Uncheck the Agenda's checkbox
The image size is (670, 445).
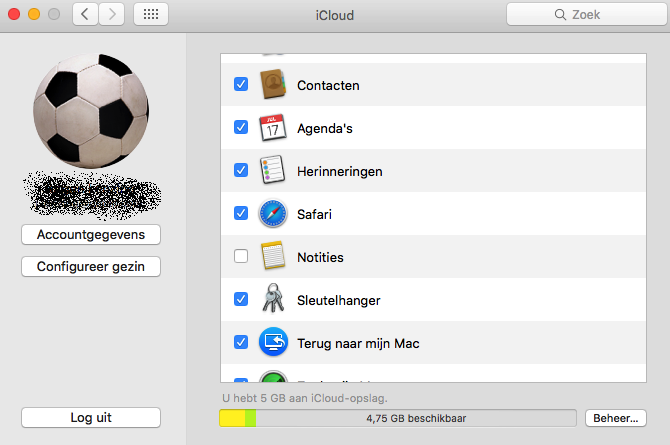[241, 127]
